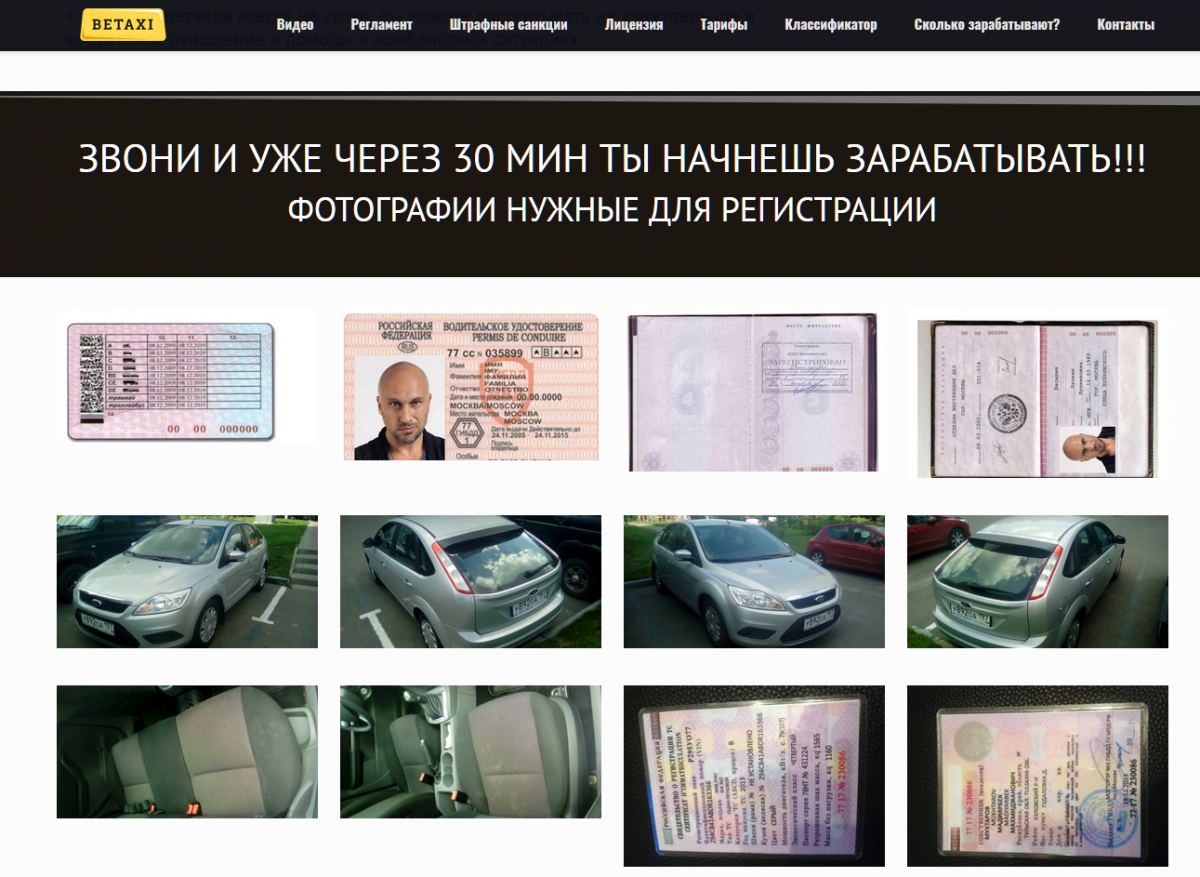Go to Штрафные санкции page
The height and width of the screenshot is (877, 1200).
(508, 25)
